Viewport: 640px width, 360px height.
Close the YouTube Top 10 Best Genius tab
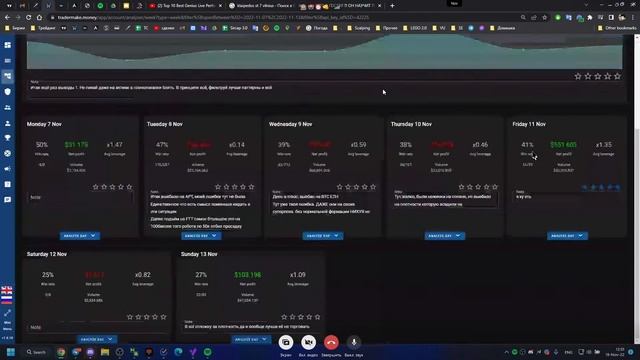tap(220, 6)
